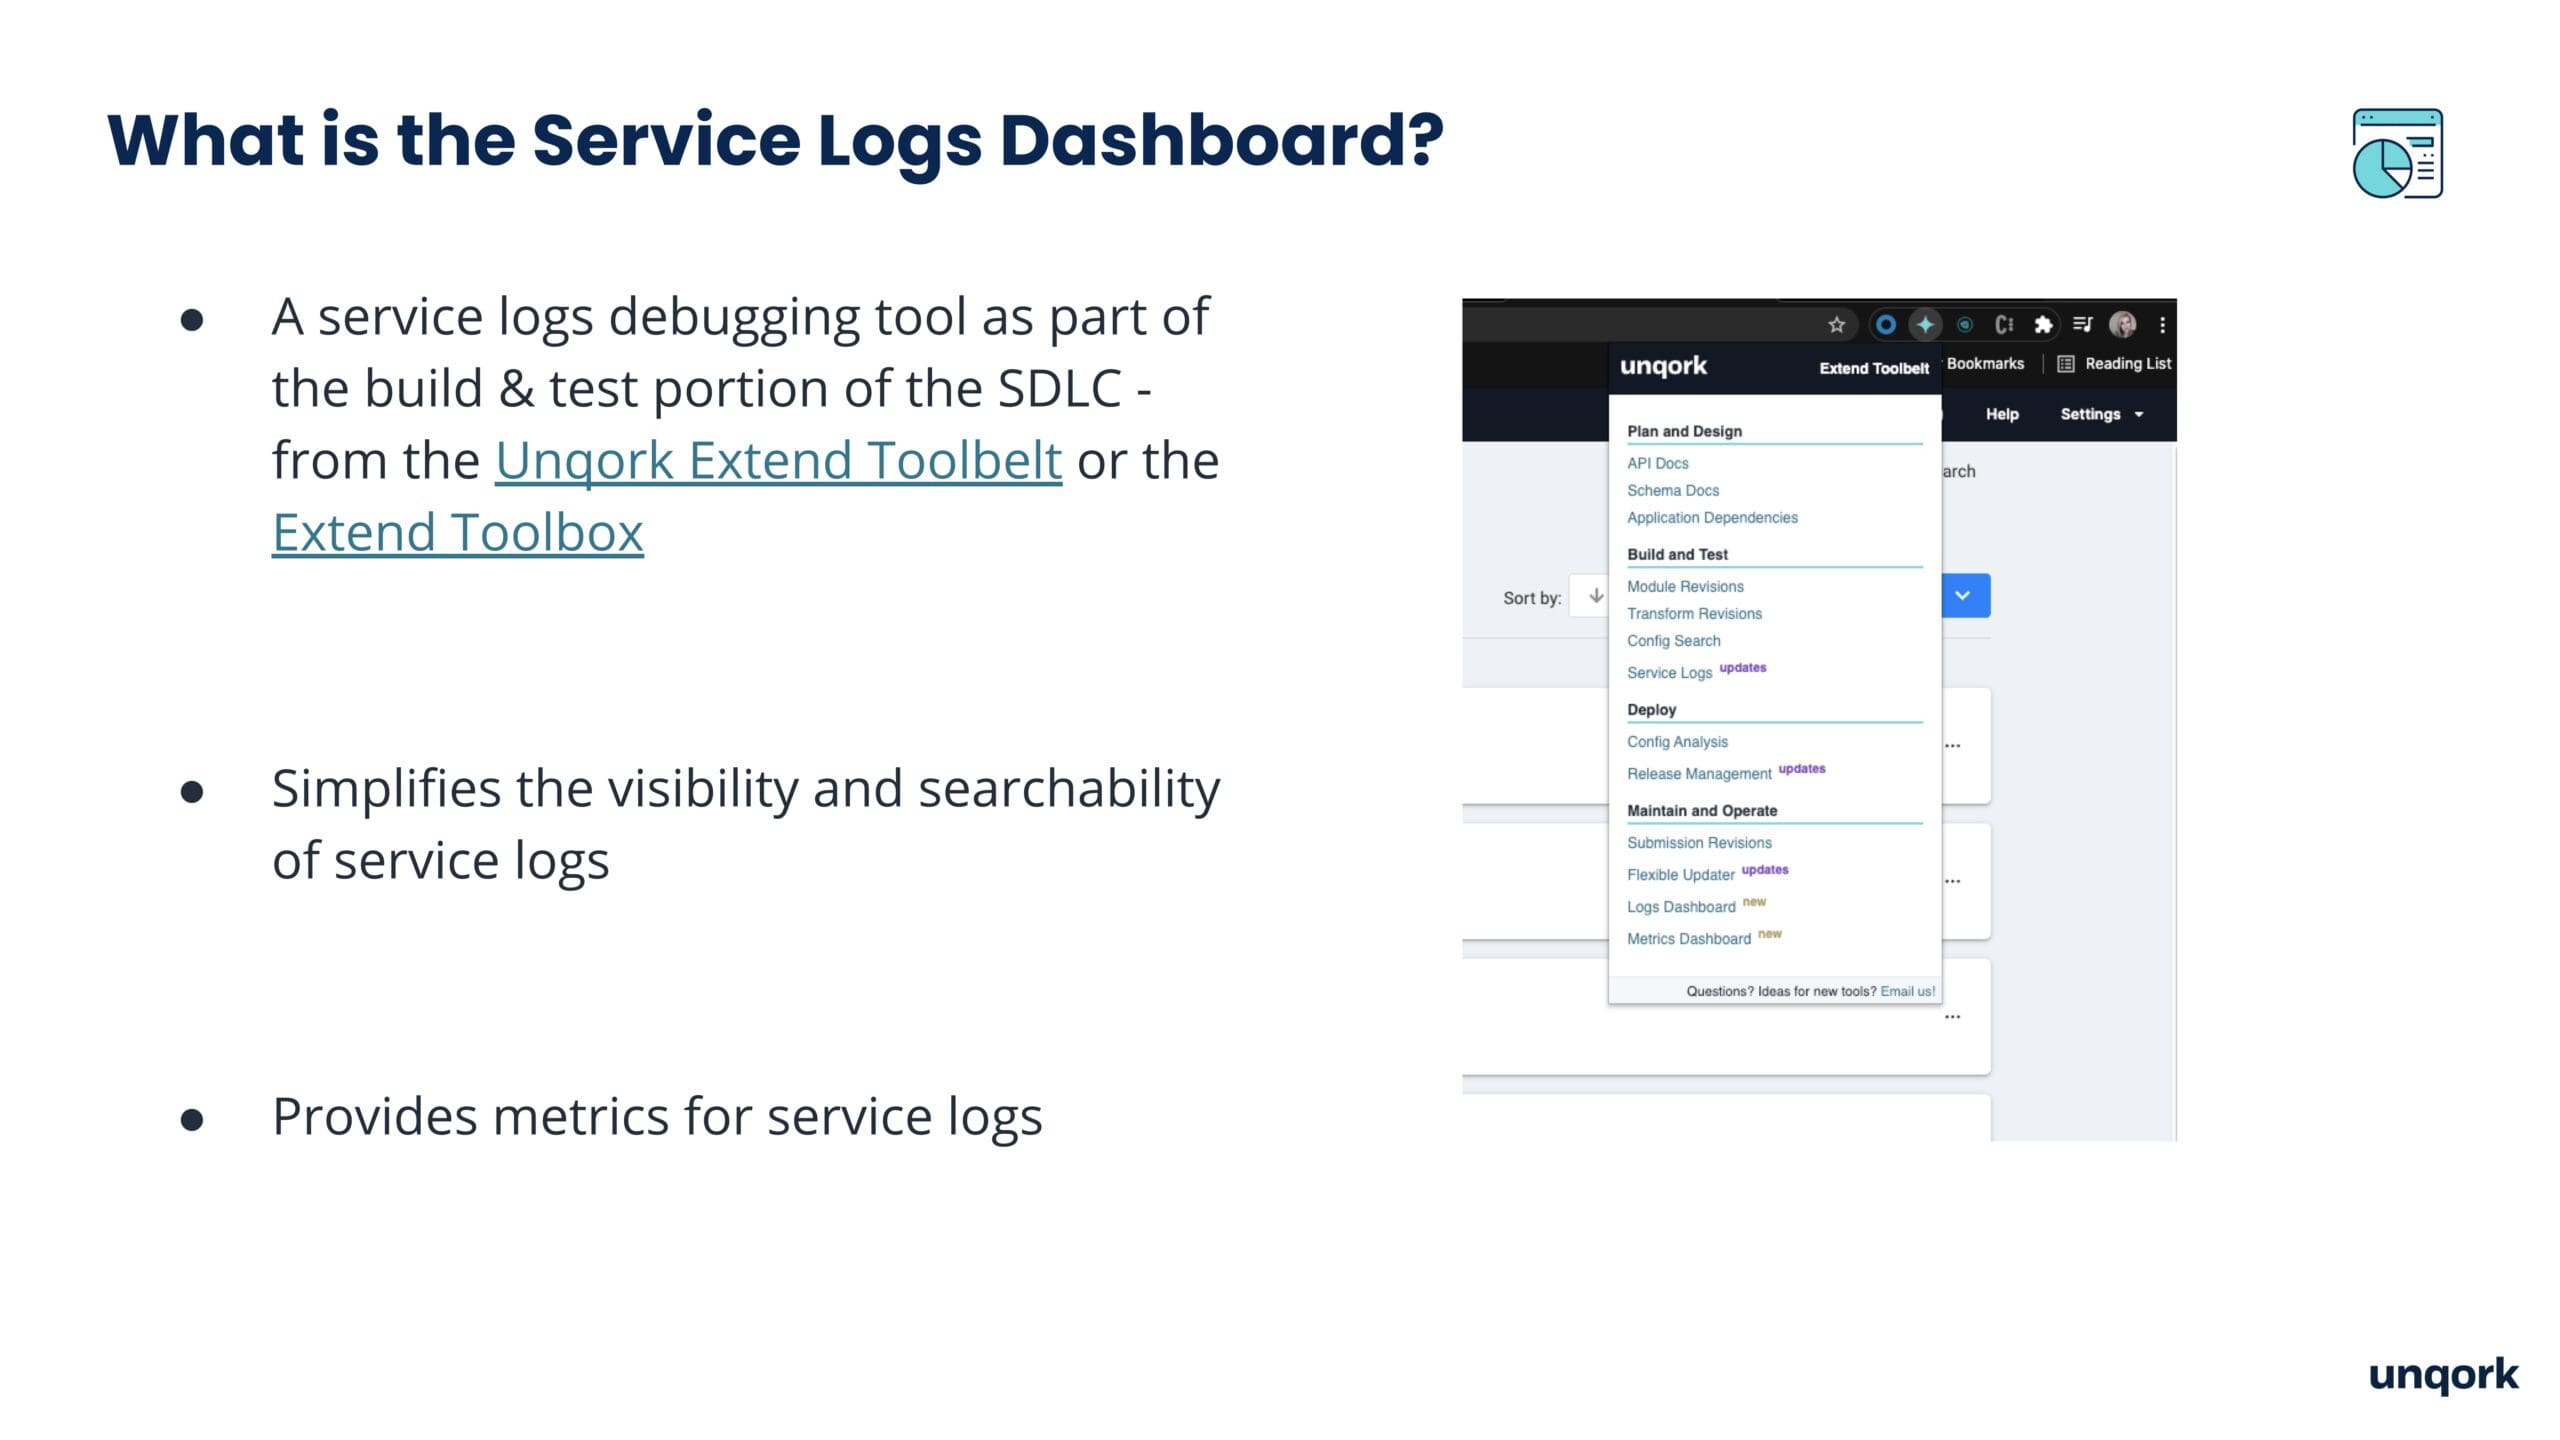Open Schema Docs link
The height and width of the screenshot is (1440, 2560).
(1672, 490)
